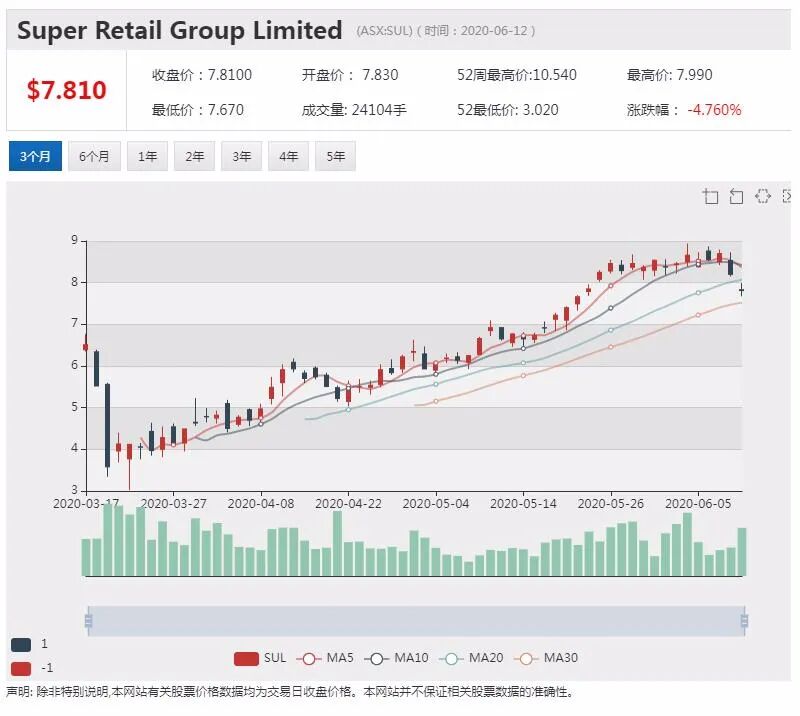Click the 收盘价：7.8100 value

(202, 75)
